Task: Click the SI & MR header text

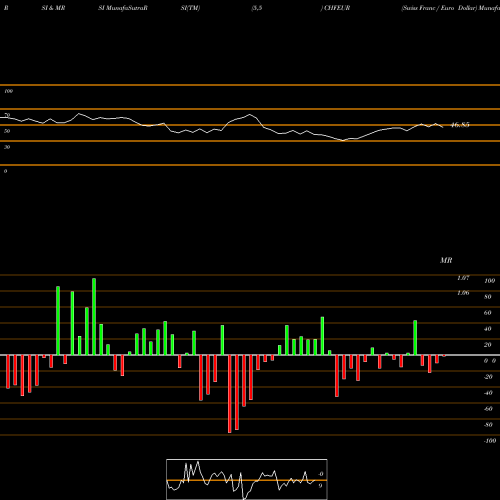Action: (53, 8)
